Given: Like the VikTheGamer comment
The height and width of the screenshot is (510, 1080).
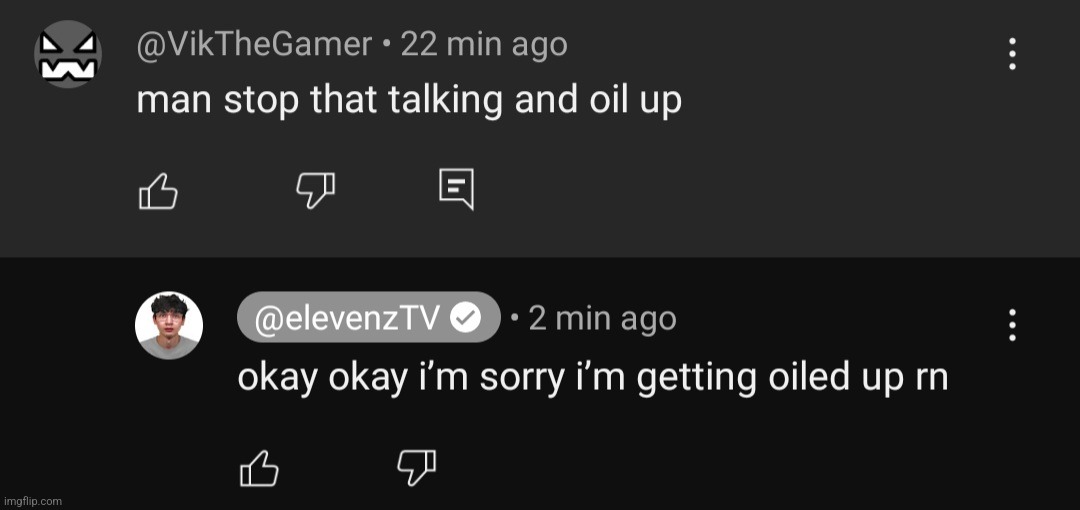Looking at the screenshot, I should tap(158, 191).
